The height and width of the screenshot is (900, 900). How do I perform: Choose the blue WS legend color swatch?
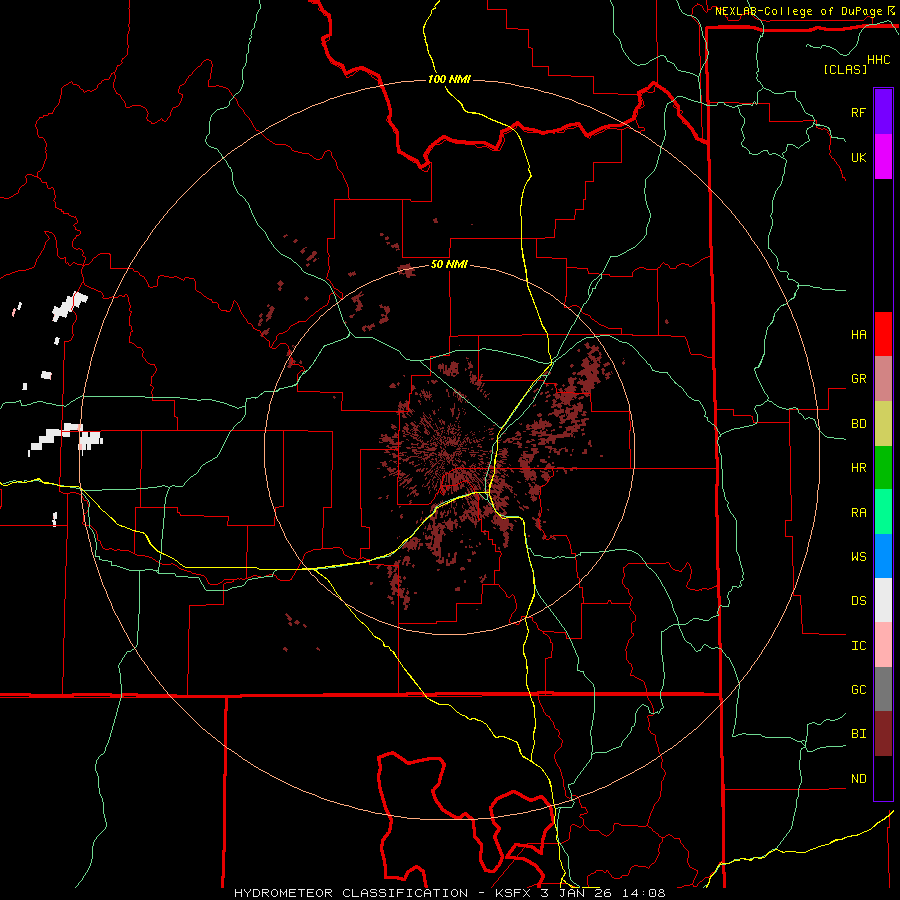[x=883, y=556]
